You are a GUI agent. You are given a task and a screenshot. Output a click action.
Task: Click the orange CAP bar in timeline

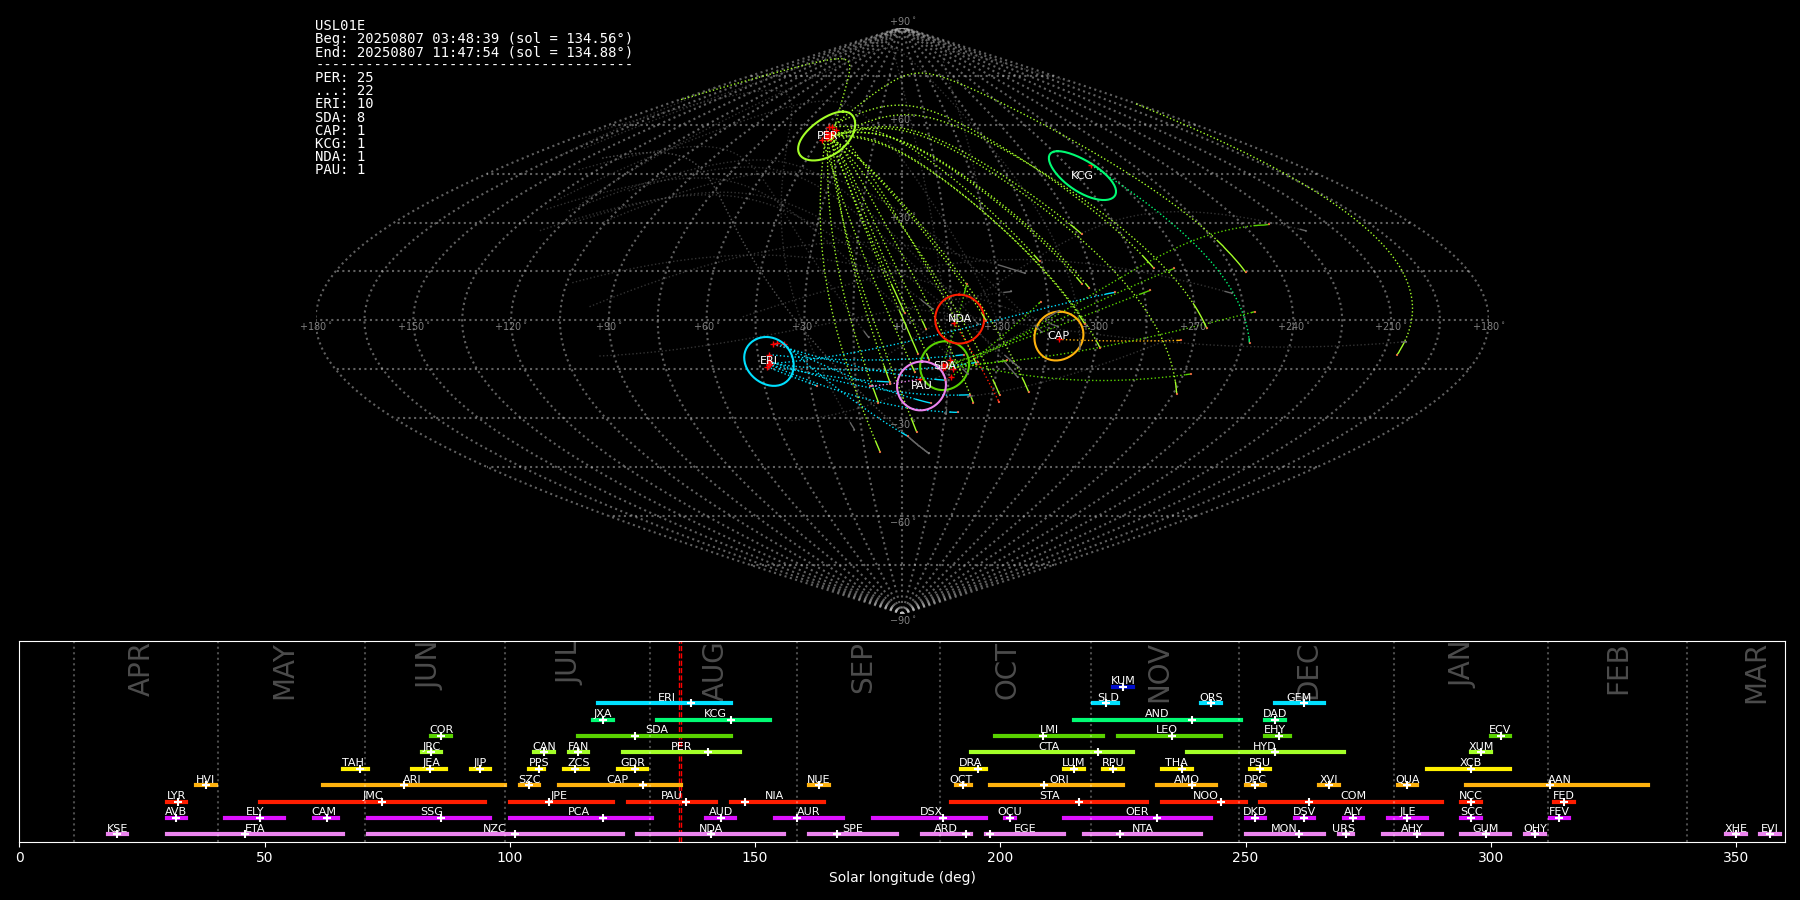click(620, 785)
